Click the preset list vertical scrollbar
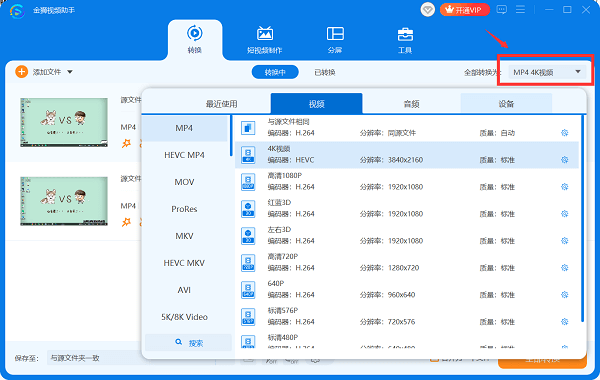 click(582, 219)
